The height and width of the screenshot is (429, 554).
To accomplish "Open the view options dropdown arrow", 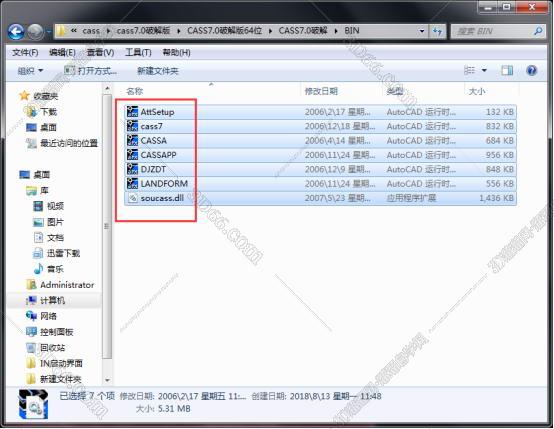I will tap(484, 71).
